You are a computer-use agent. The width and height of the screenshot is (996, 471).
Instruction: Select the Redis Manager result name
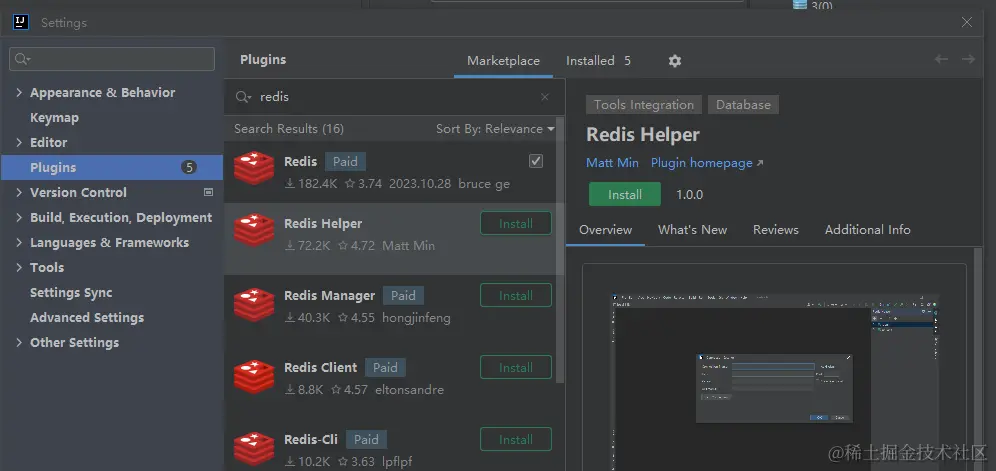coord(330,296)
